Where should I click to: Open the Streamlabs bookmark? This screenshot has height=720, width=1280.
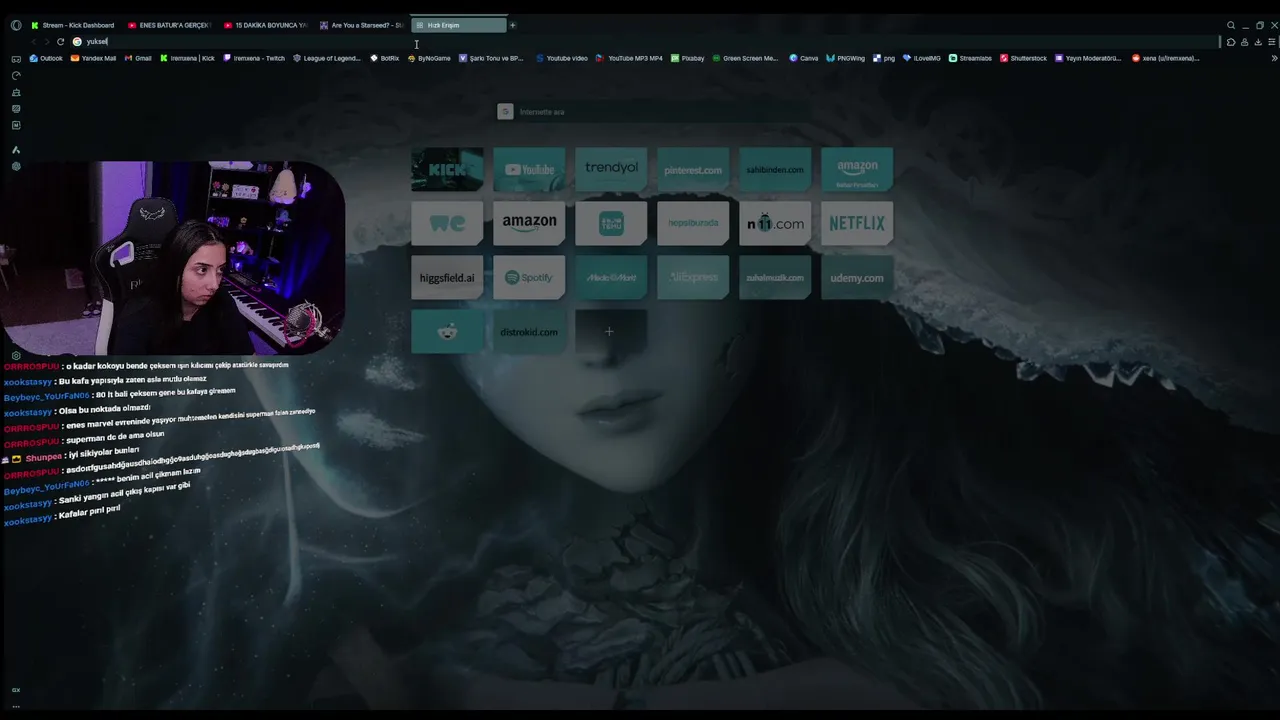[970, 58]
